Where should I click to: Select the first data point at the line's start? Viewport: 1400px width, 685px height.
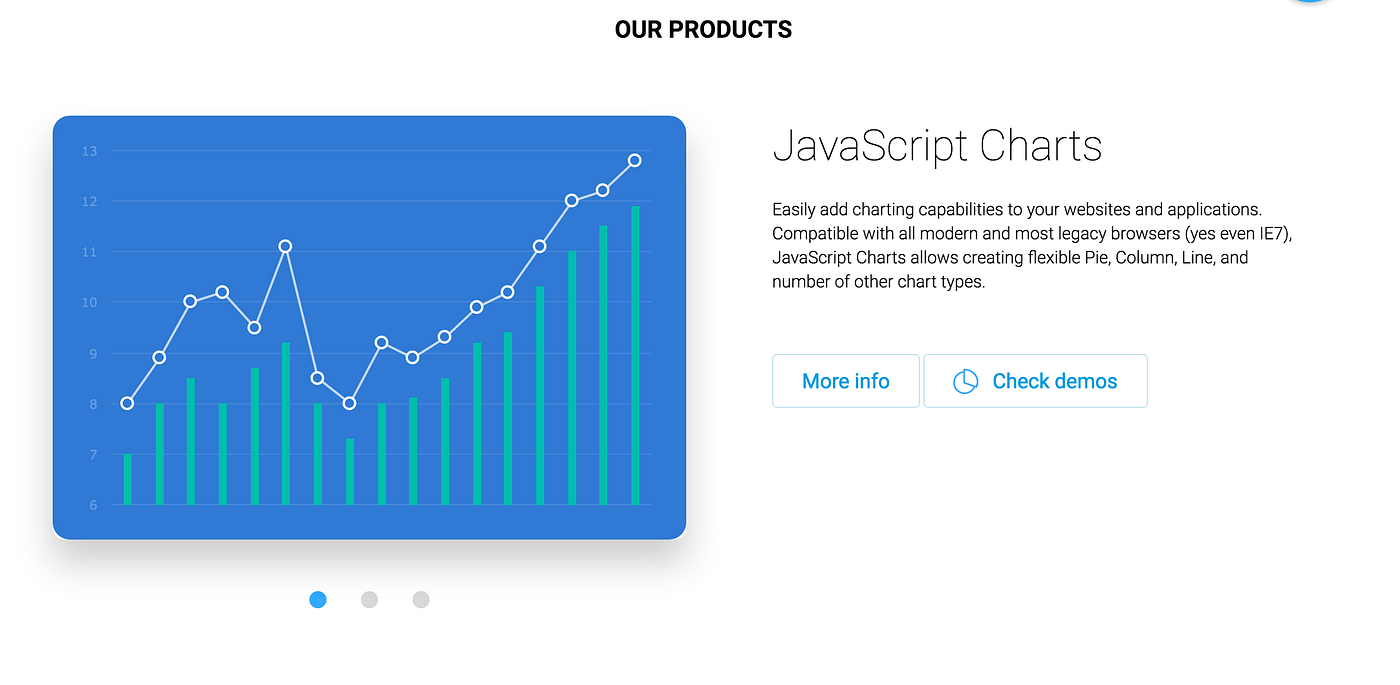pos(126,404)
